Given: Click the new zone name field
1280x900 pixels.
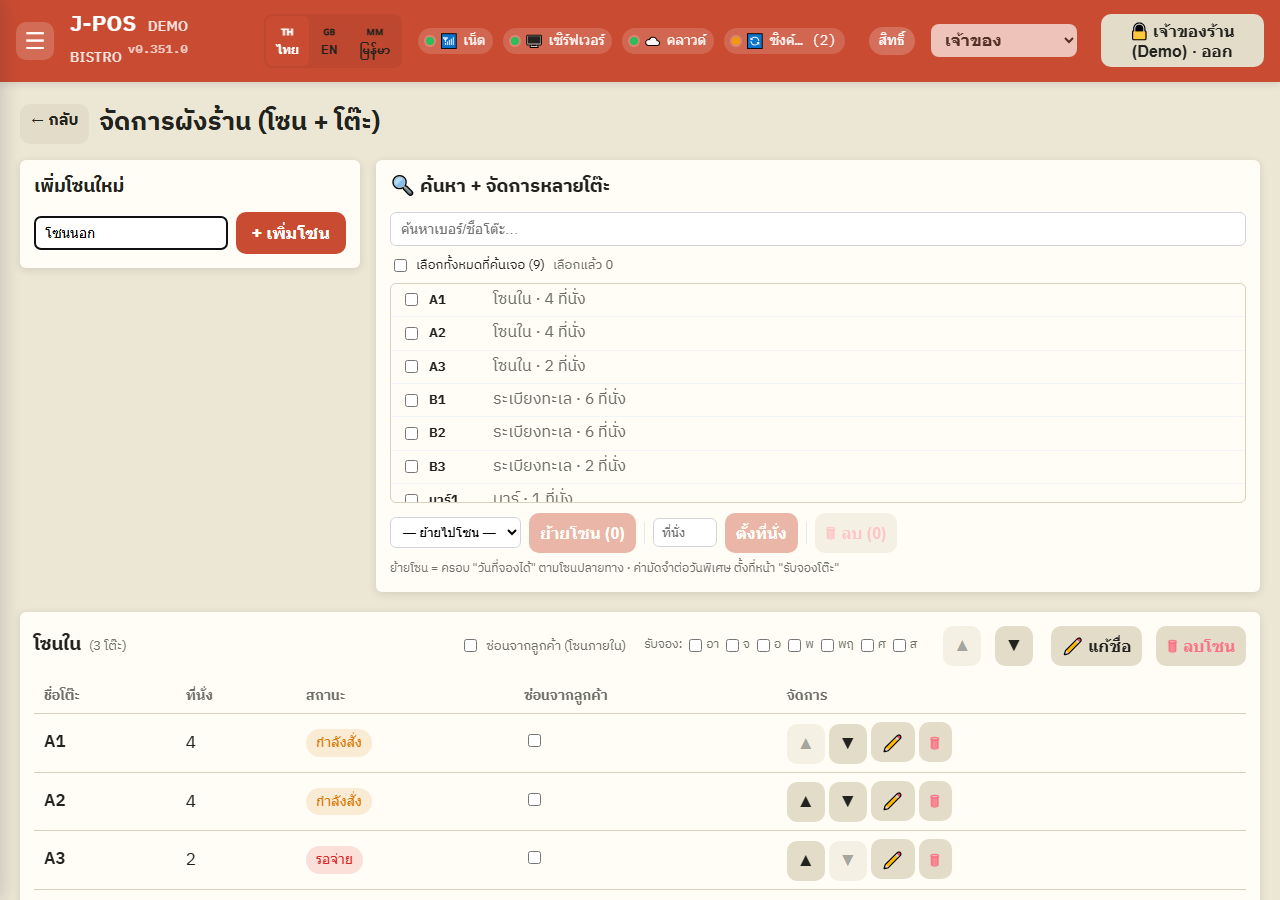Looking at the screenshot, I should (x=131, y=233).
